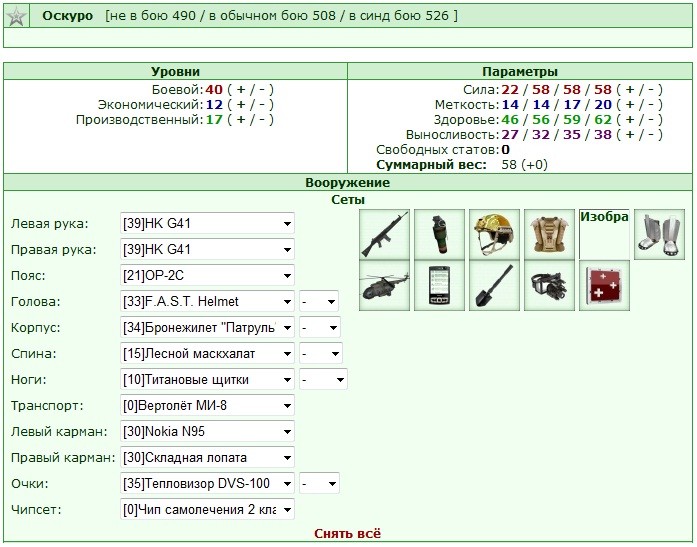Click the plus to increase Сила
This screenshot has width=697, height=547.
(630, 90)
